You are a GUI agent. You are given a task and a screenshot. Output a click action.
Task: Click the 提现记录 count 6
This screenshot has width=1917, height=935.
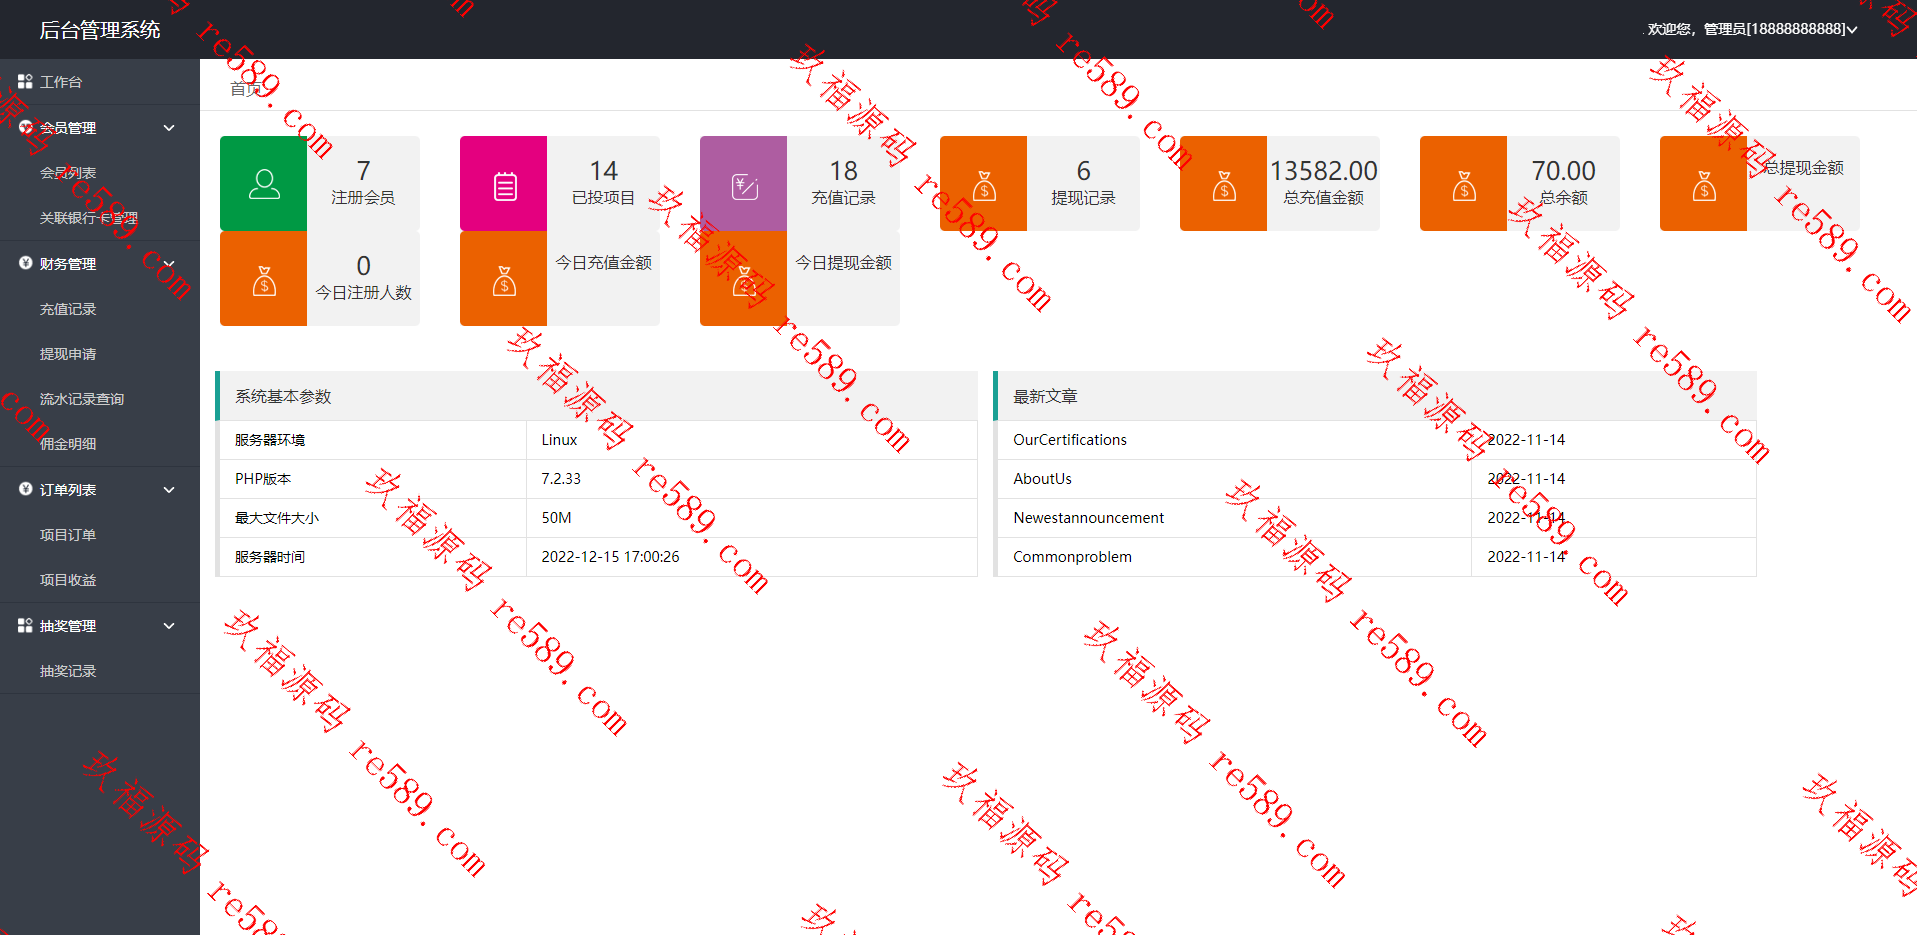(1083, 171)
